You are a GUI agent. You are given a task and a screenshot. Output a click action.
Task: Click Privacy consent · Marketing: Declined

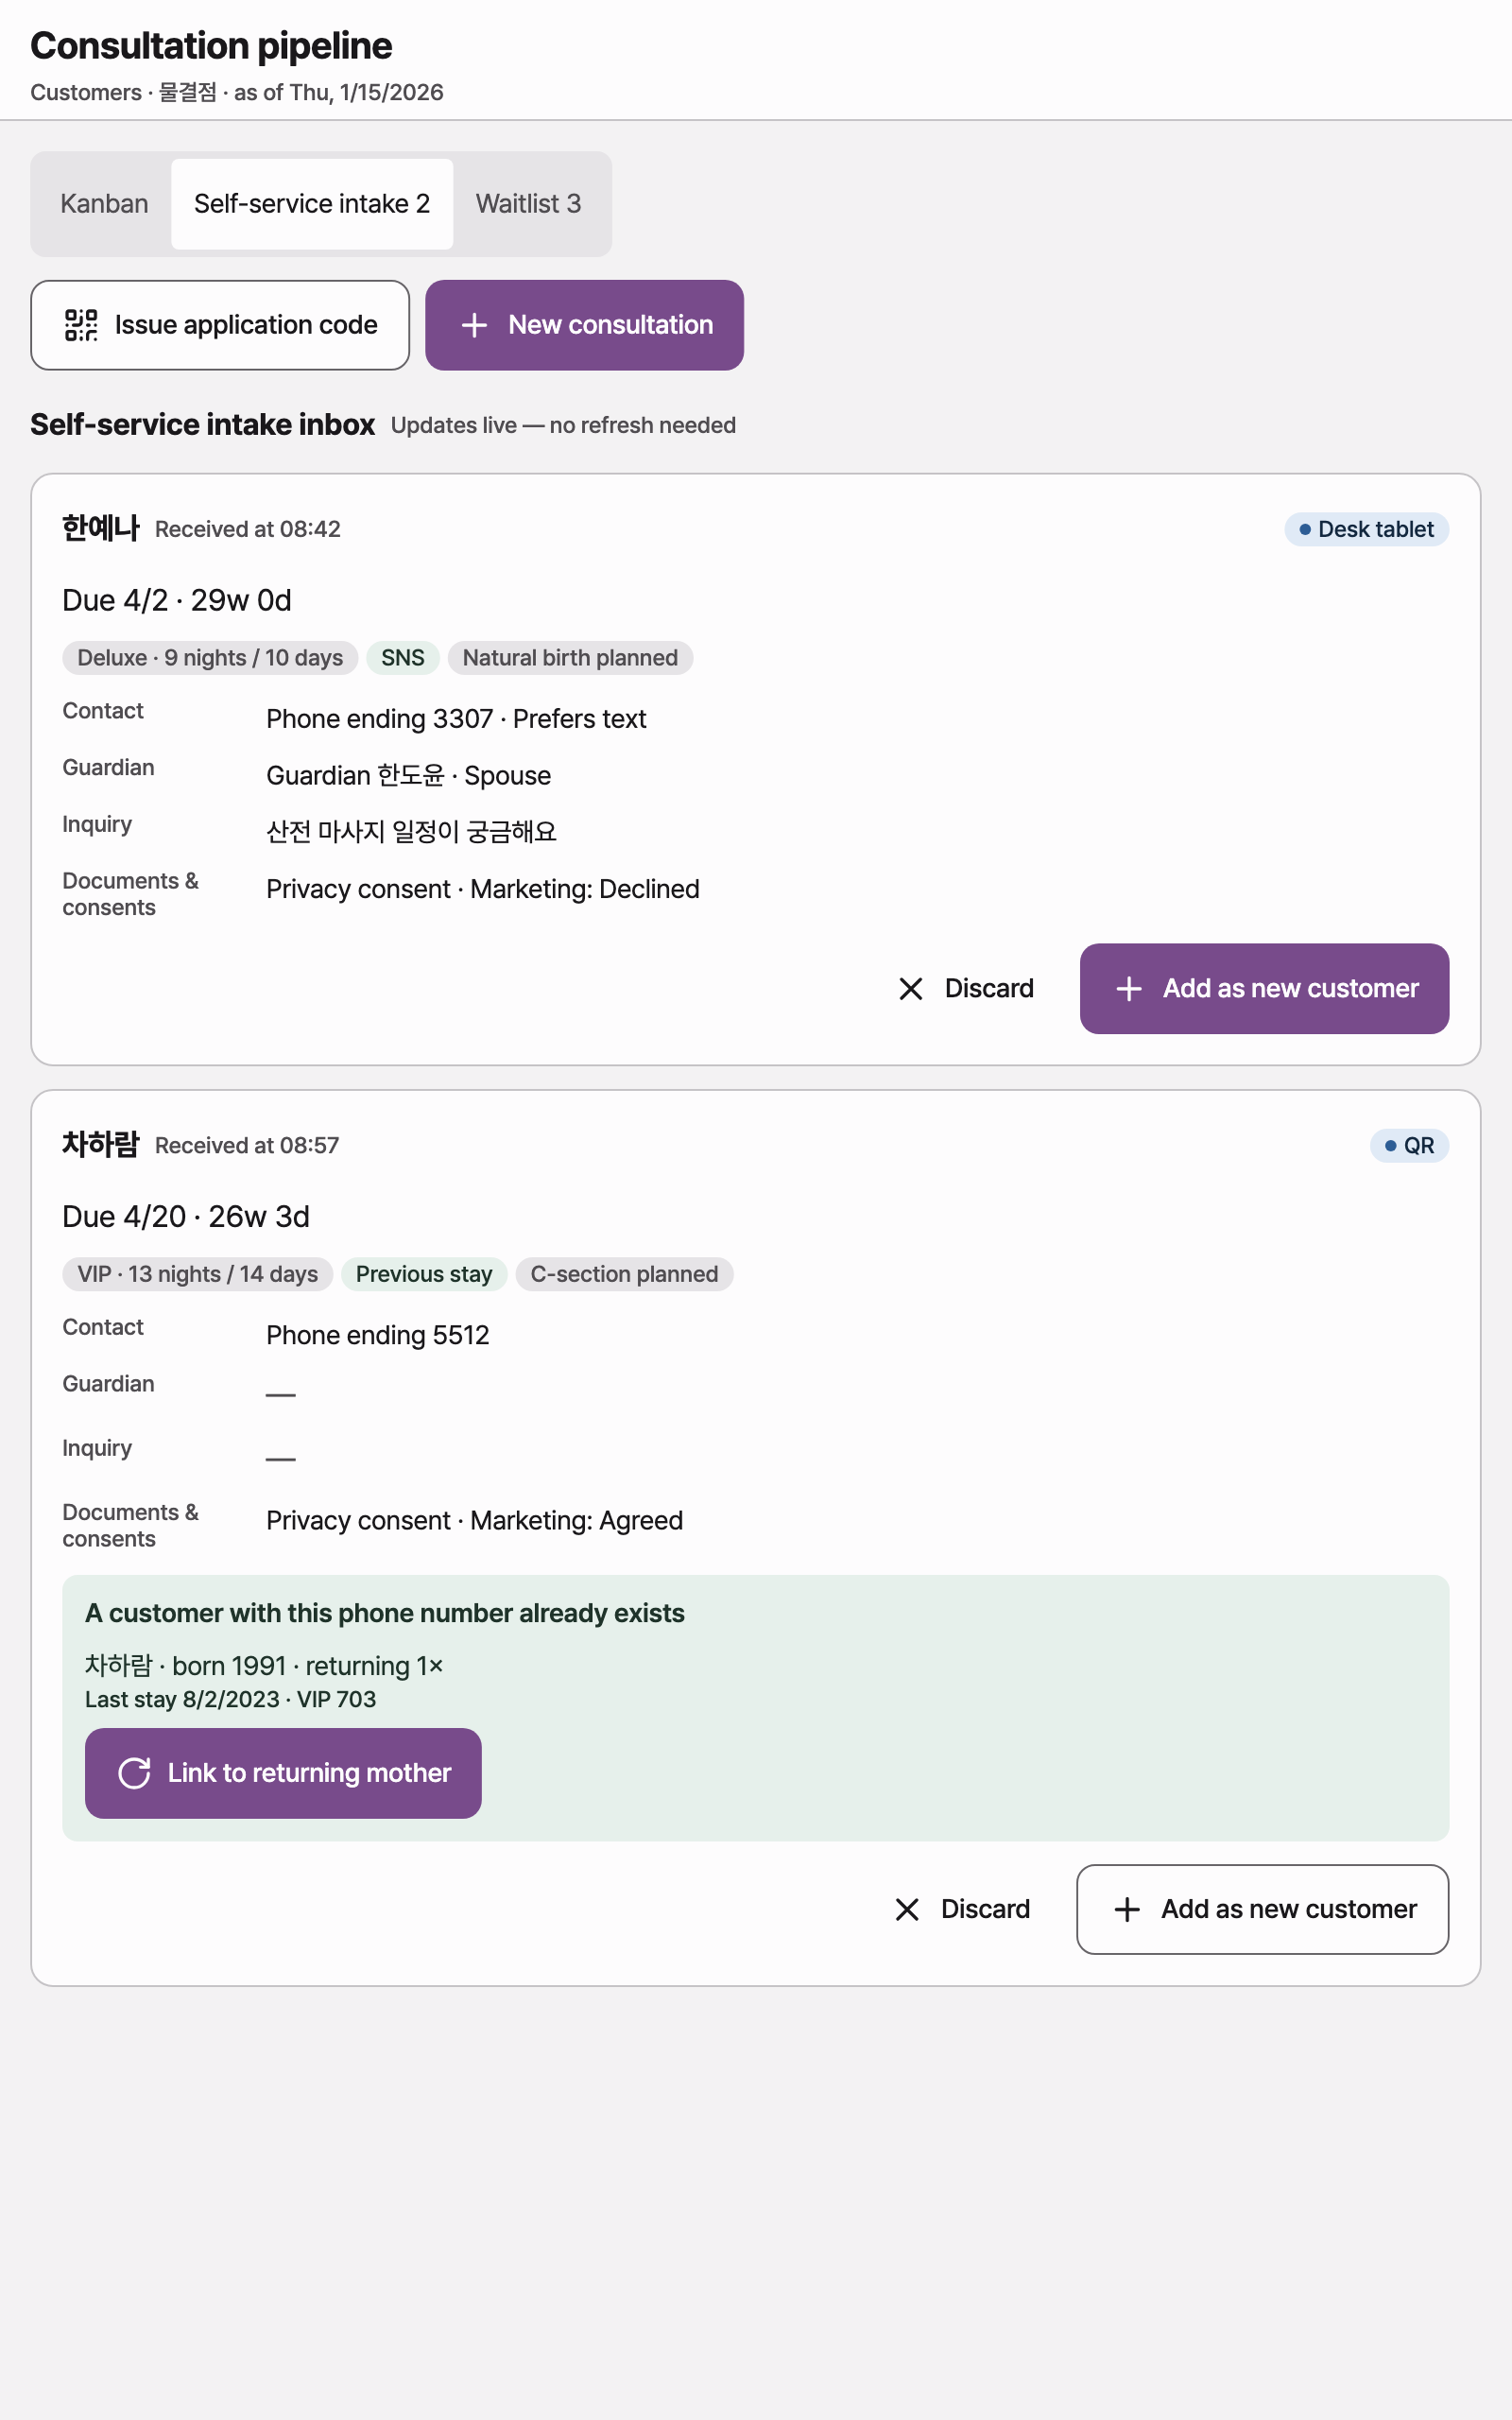pos(483,890)
